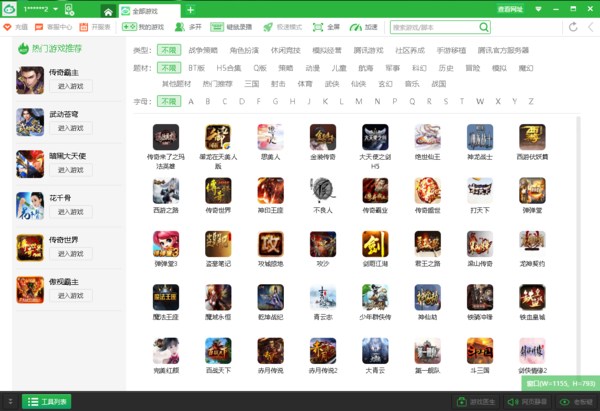This screenshot has height=411, width=600.
Task: Enter game for 传奇霸主
Action: (71, 86)
